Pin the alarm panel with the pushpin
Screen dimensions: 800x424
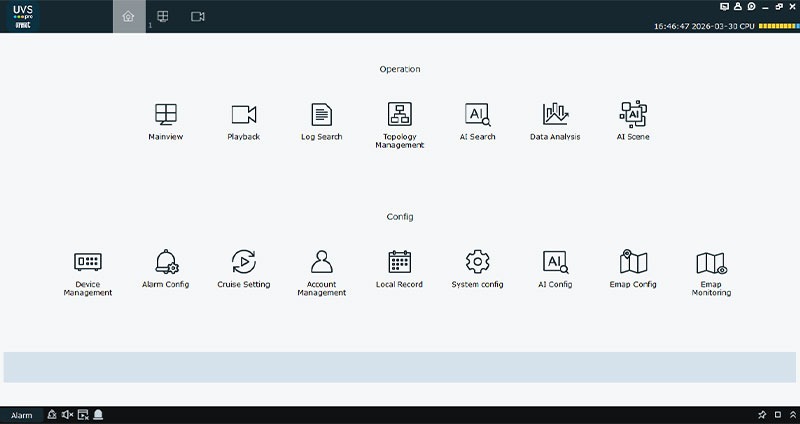(x=762, y=415)
